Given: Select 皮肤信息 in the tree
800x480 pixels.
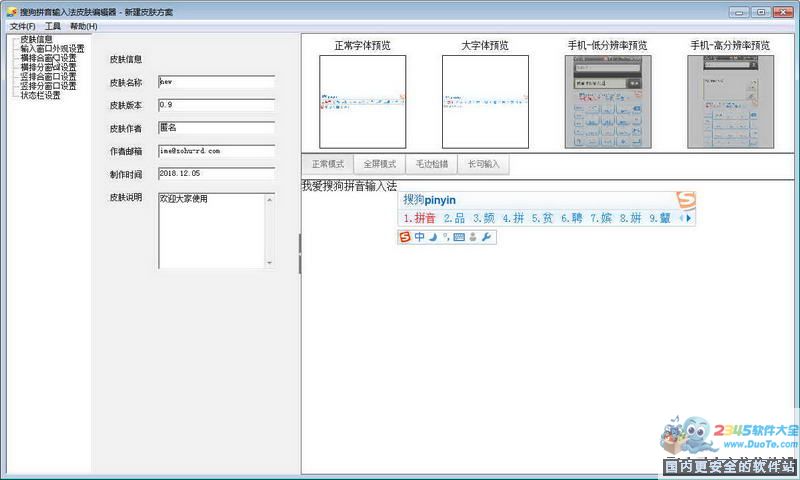Looking at the screenshot, I should coord(36,39).
